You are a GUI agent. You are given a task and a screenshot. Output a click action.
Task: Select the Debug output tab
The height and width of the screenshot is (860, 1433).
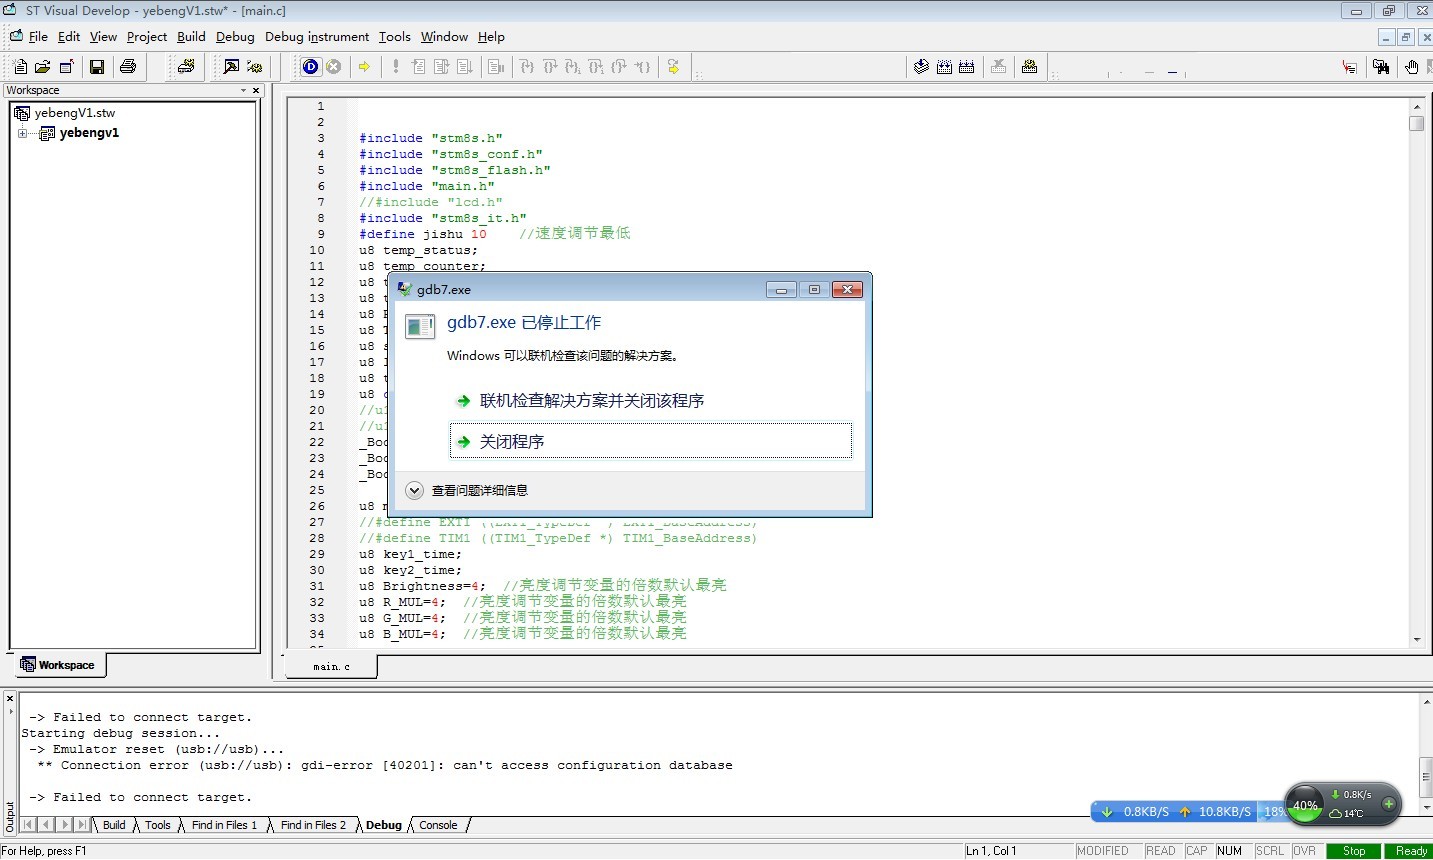tap(384, 825)
